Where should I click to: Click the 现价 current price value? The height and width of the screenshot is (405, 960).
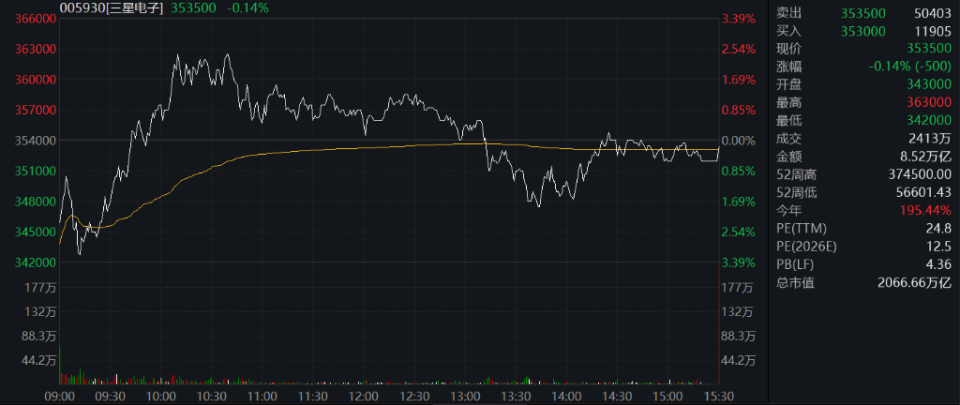tap(929, 48)
